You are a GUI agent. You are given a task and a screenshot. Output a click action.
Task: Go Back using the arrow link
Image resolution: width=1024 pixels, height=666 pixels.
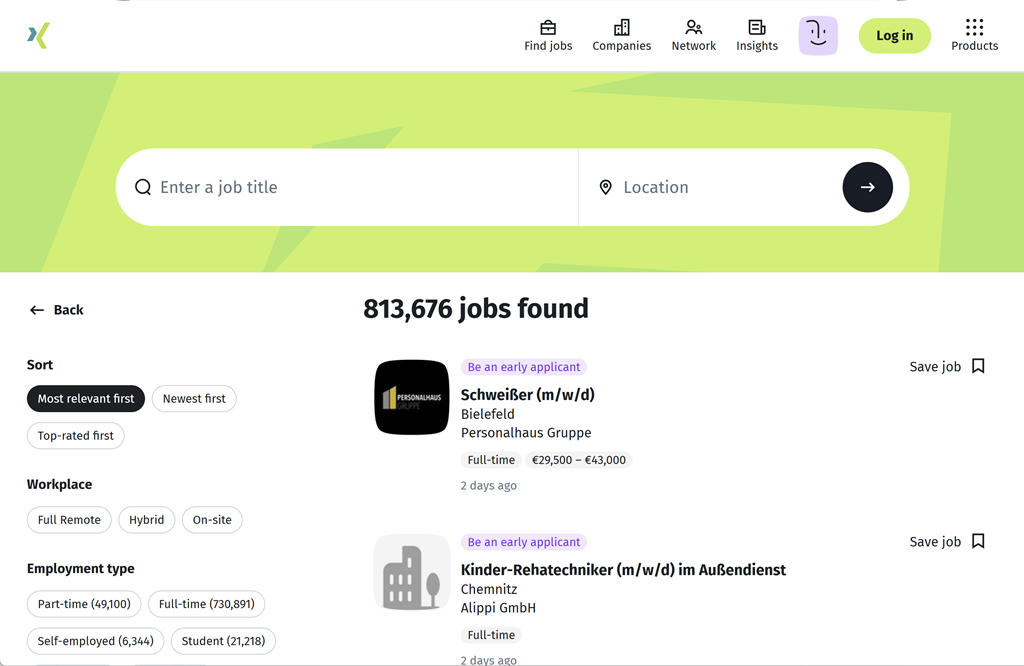coord(57,310)
